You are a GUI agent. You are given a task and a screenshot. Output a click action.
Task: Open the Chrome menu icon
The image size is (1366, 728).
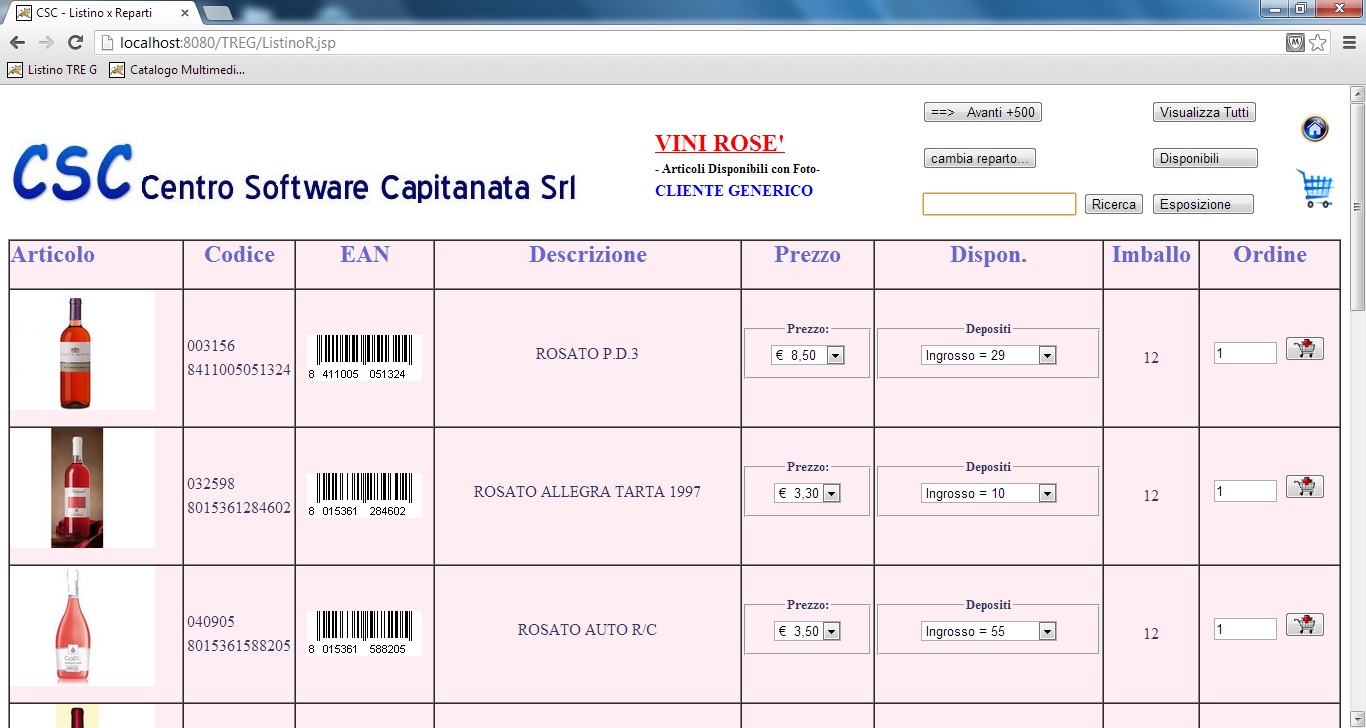pyautogui.click(x=1348, y=43)
